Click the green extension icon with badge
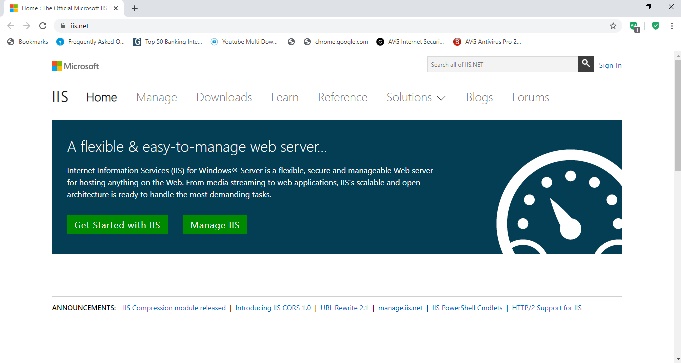 (x=635, y=27)
